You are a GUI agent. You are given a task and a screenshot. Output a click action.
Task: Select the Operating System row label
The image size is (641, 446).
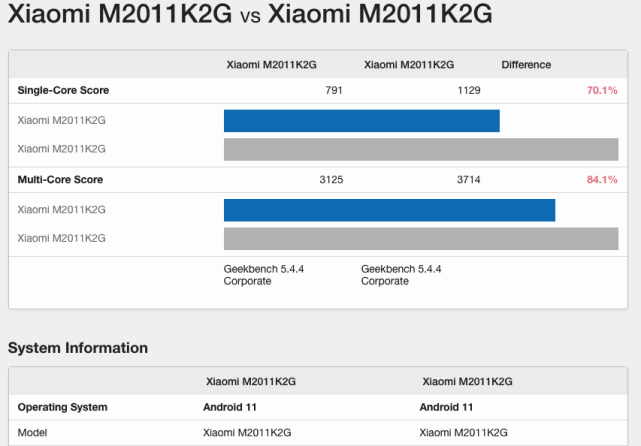click(x=62, y=407)
